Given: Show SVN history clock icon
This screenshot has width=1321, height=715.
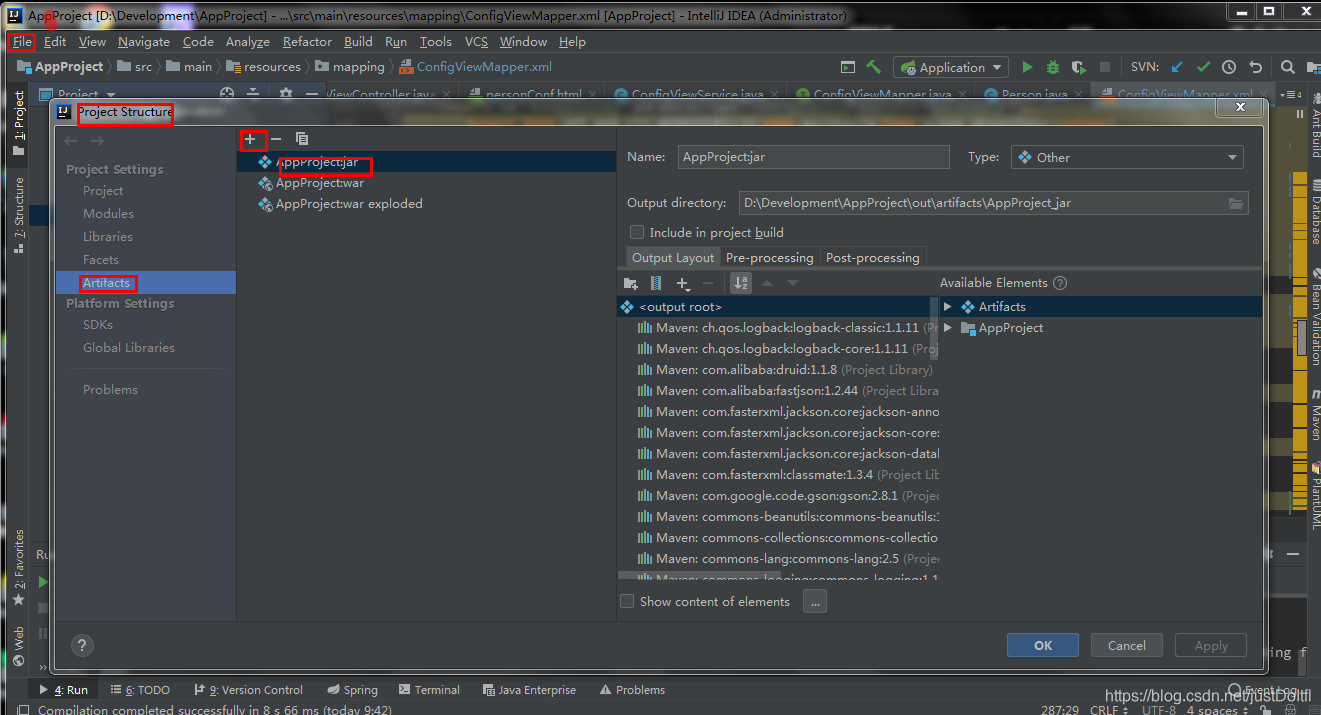Looking at the screenshot, I should point(1229,67).
